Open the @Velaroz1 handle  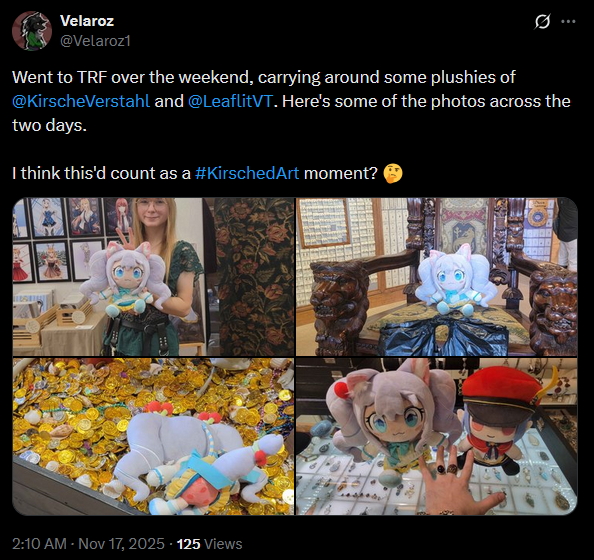tap(95, 41)
